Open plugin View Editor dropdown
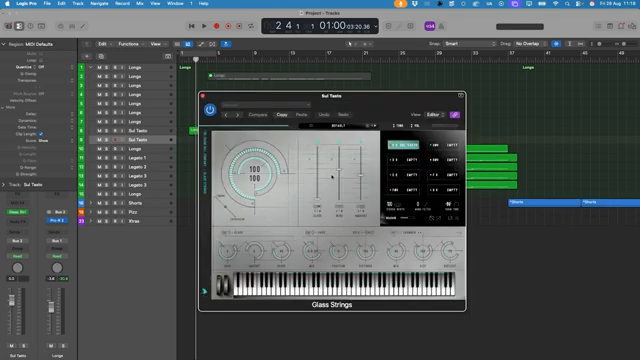This screenshot has height=360, width=640. 435,115
